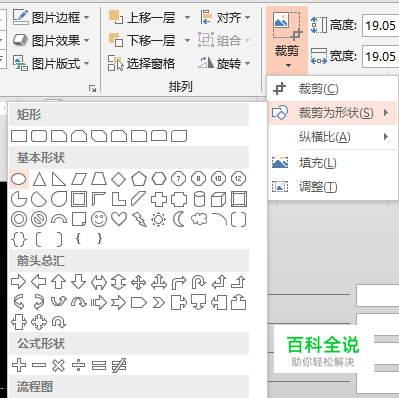Click 裁剪(C) menu item

point(333,89)
